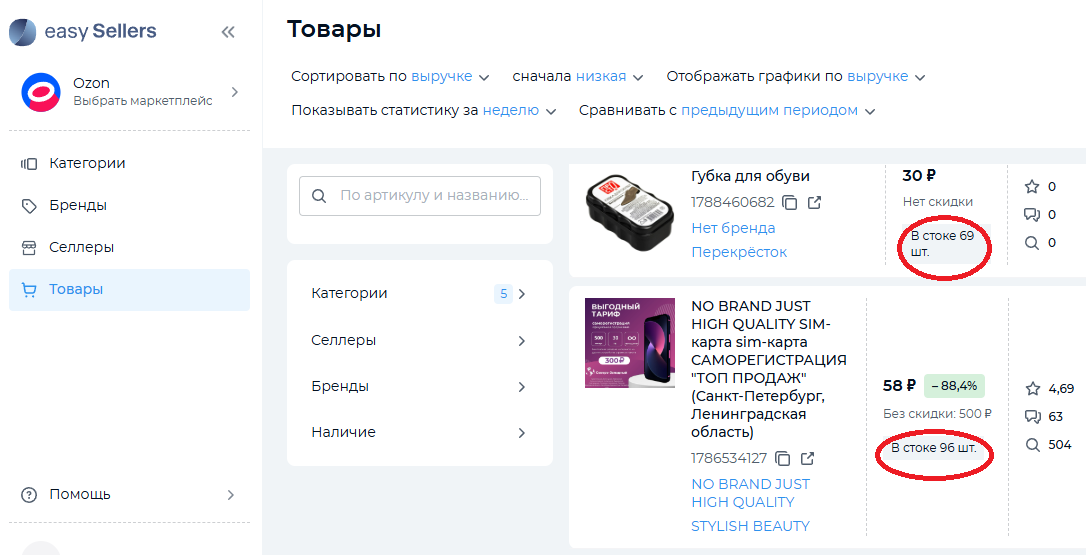Select Товары in the sidebar
This screenshot has height=555, width=1086.
click(x=76, y=289)
